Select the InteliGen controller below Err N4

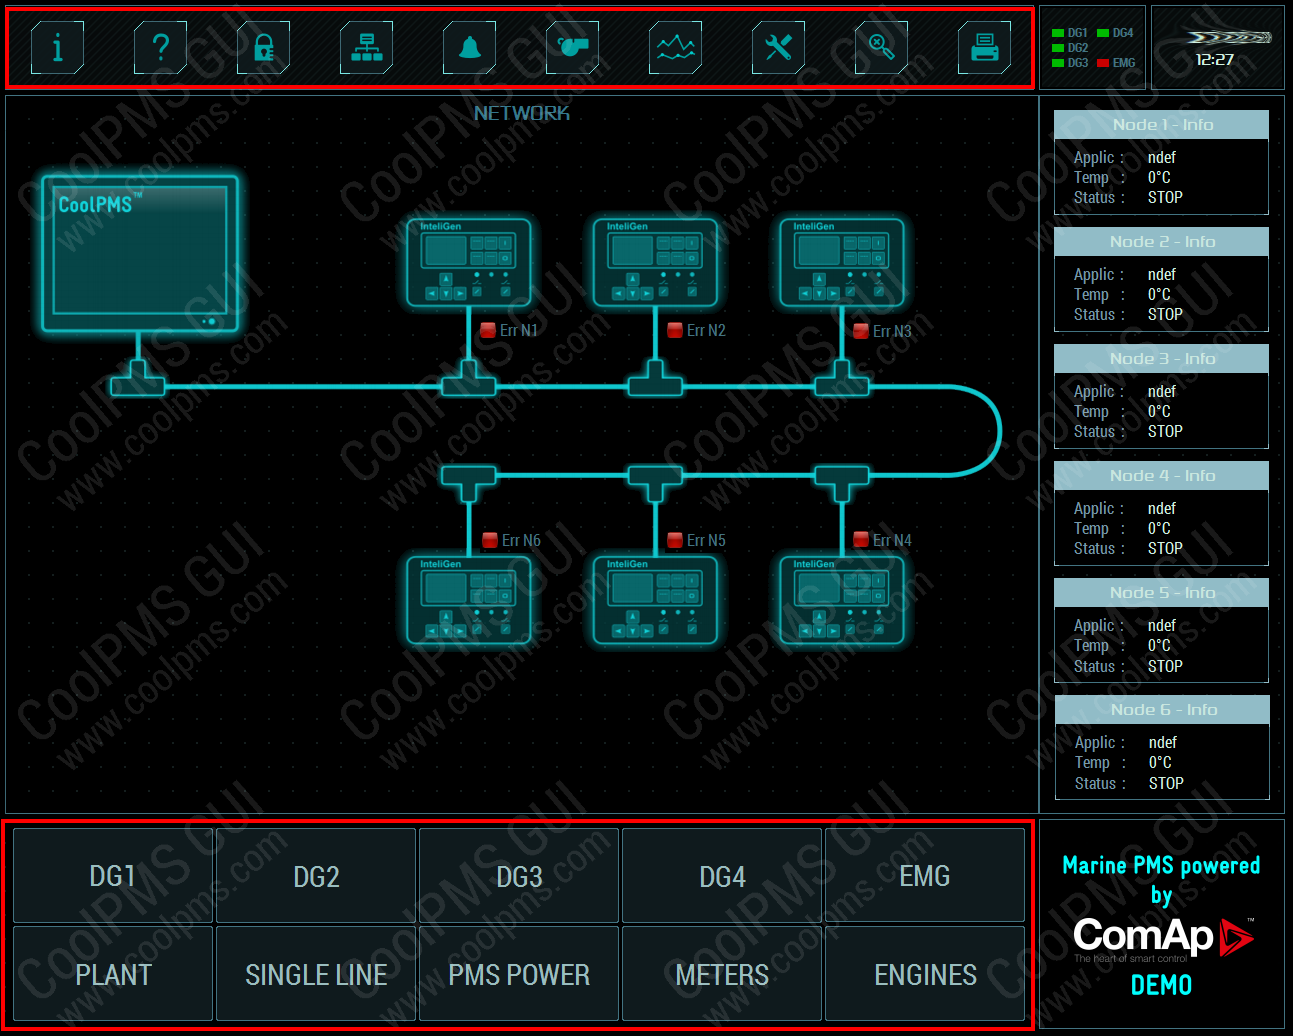842,600
